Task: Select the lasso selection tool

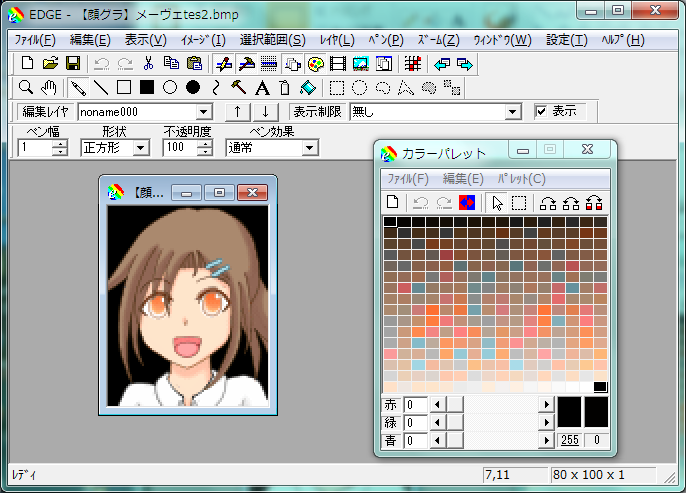Action: [x=383, y=87]
